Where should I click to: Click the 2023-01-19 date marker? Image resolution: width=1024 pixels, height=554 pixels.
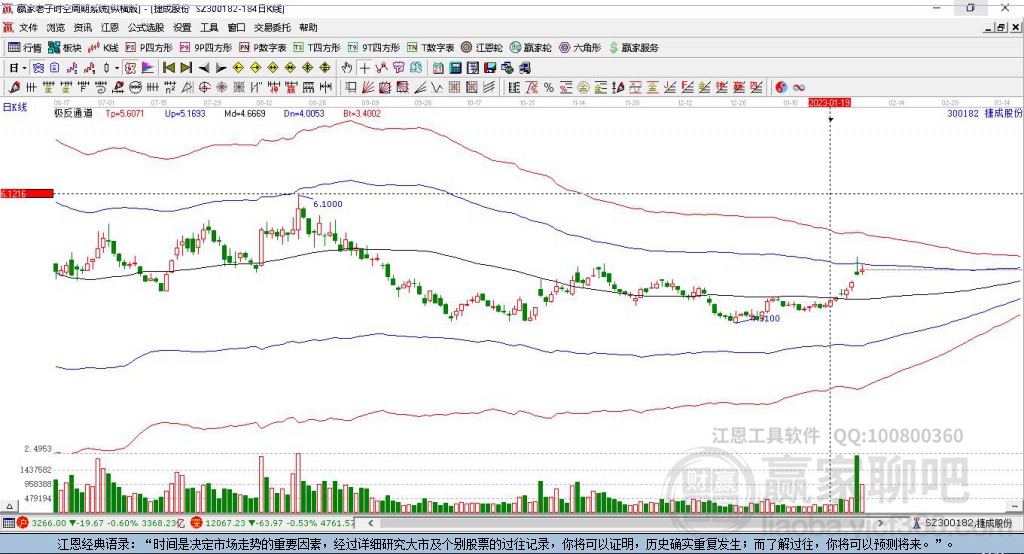point(829,102)
